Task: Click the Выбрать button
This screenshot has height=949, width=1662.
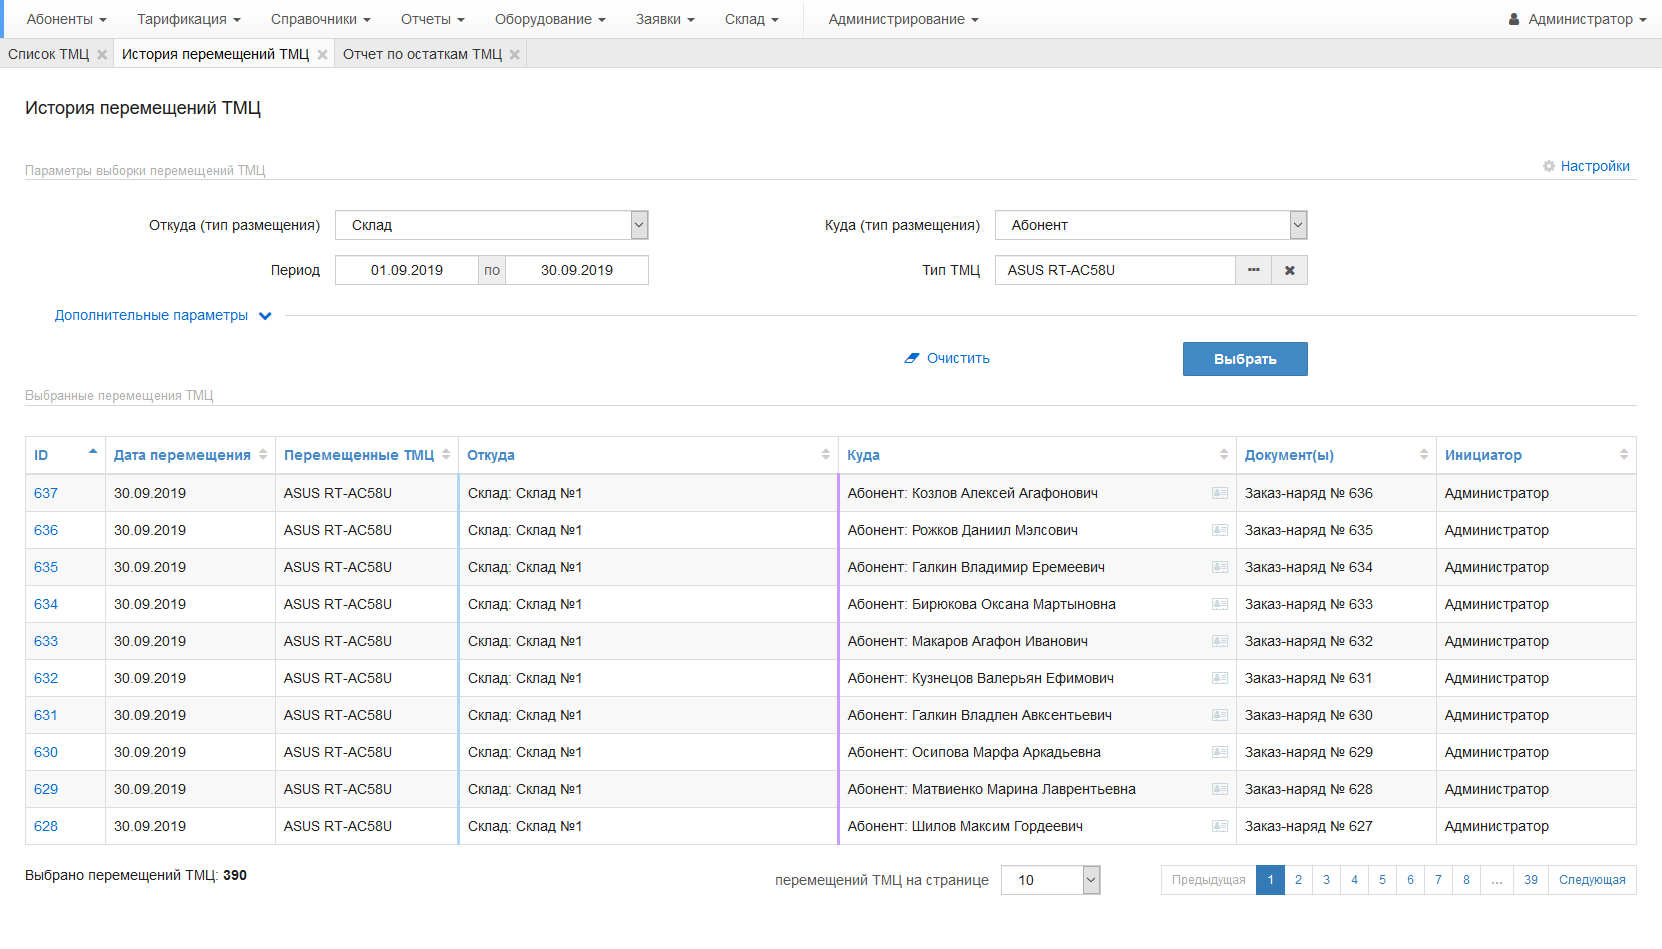Action: [1245, 359]
